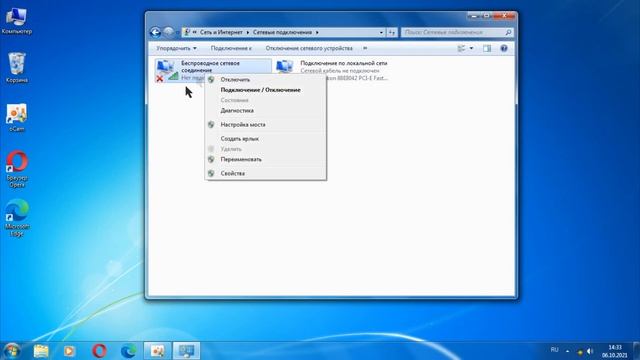Open Windows Media Player taskbar icon
The width and height of the screenshot is (640, 360).
(x=69, y=351)
